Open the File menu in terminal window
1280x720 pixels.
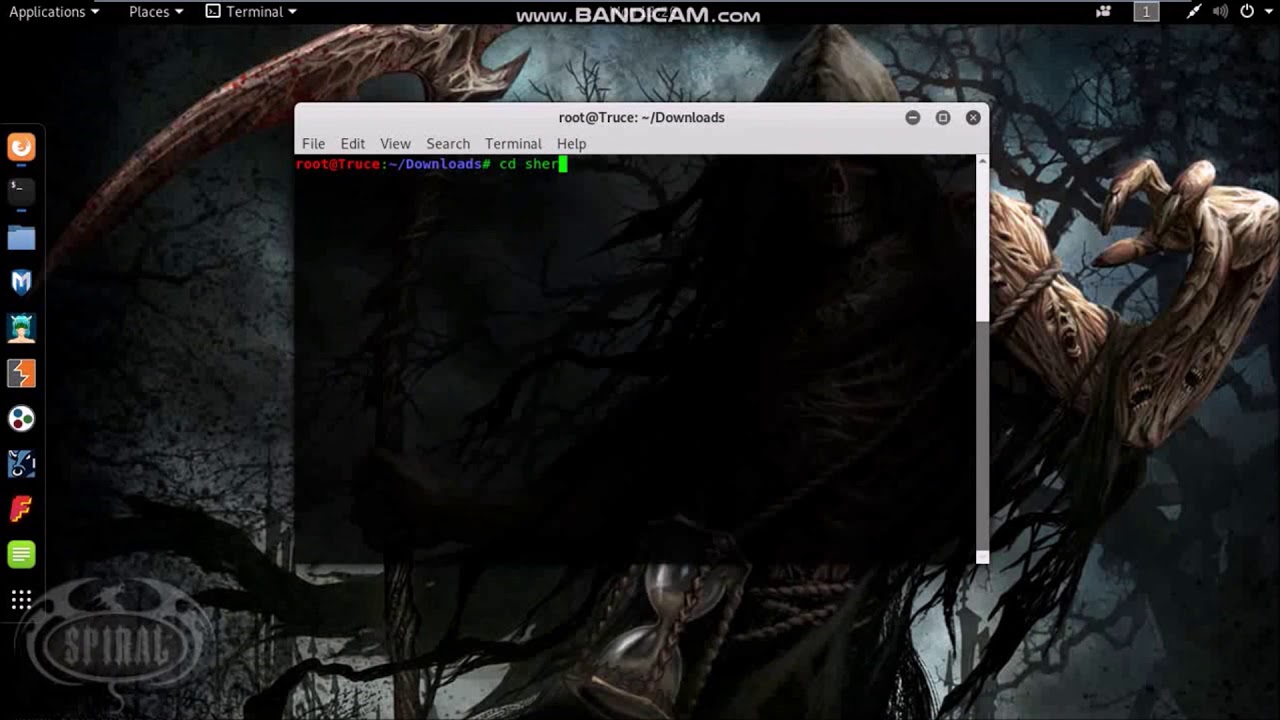pos(313,144)
